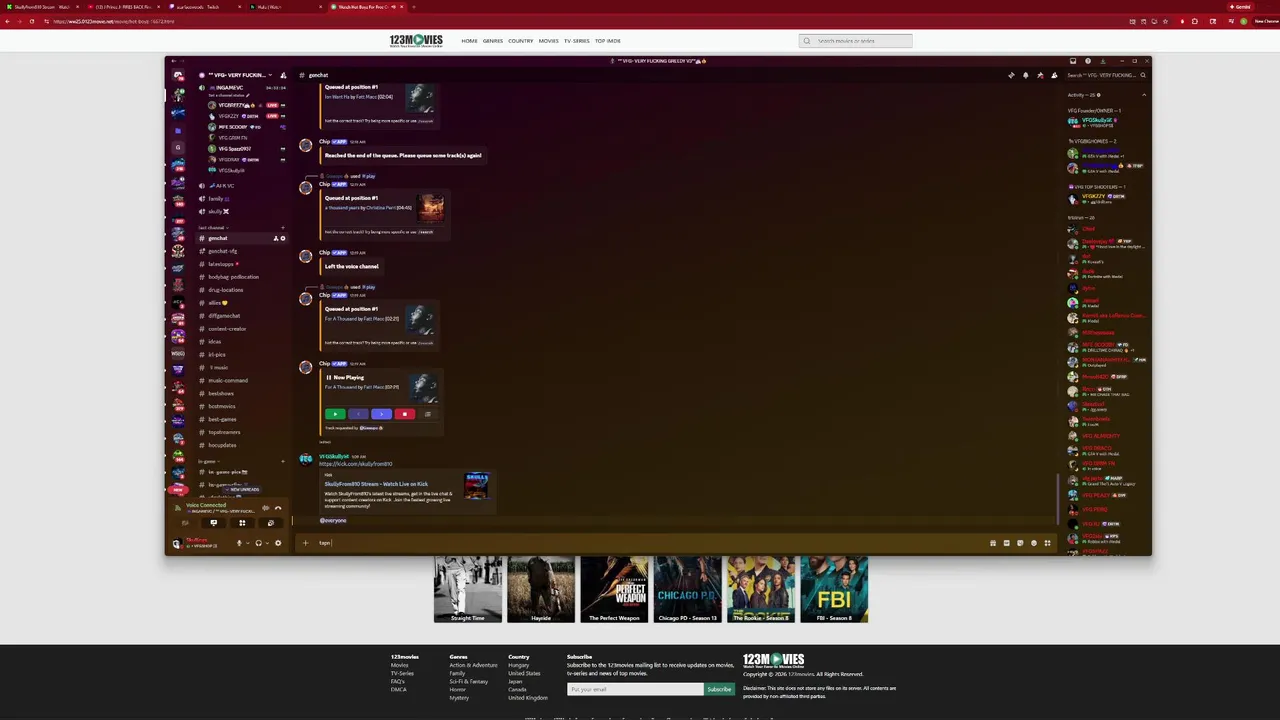Open the emoji picker in message bar
Screen dimensions: 1280x720
(1034, 543)
